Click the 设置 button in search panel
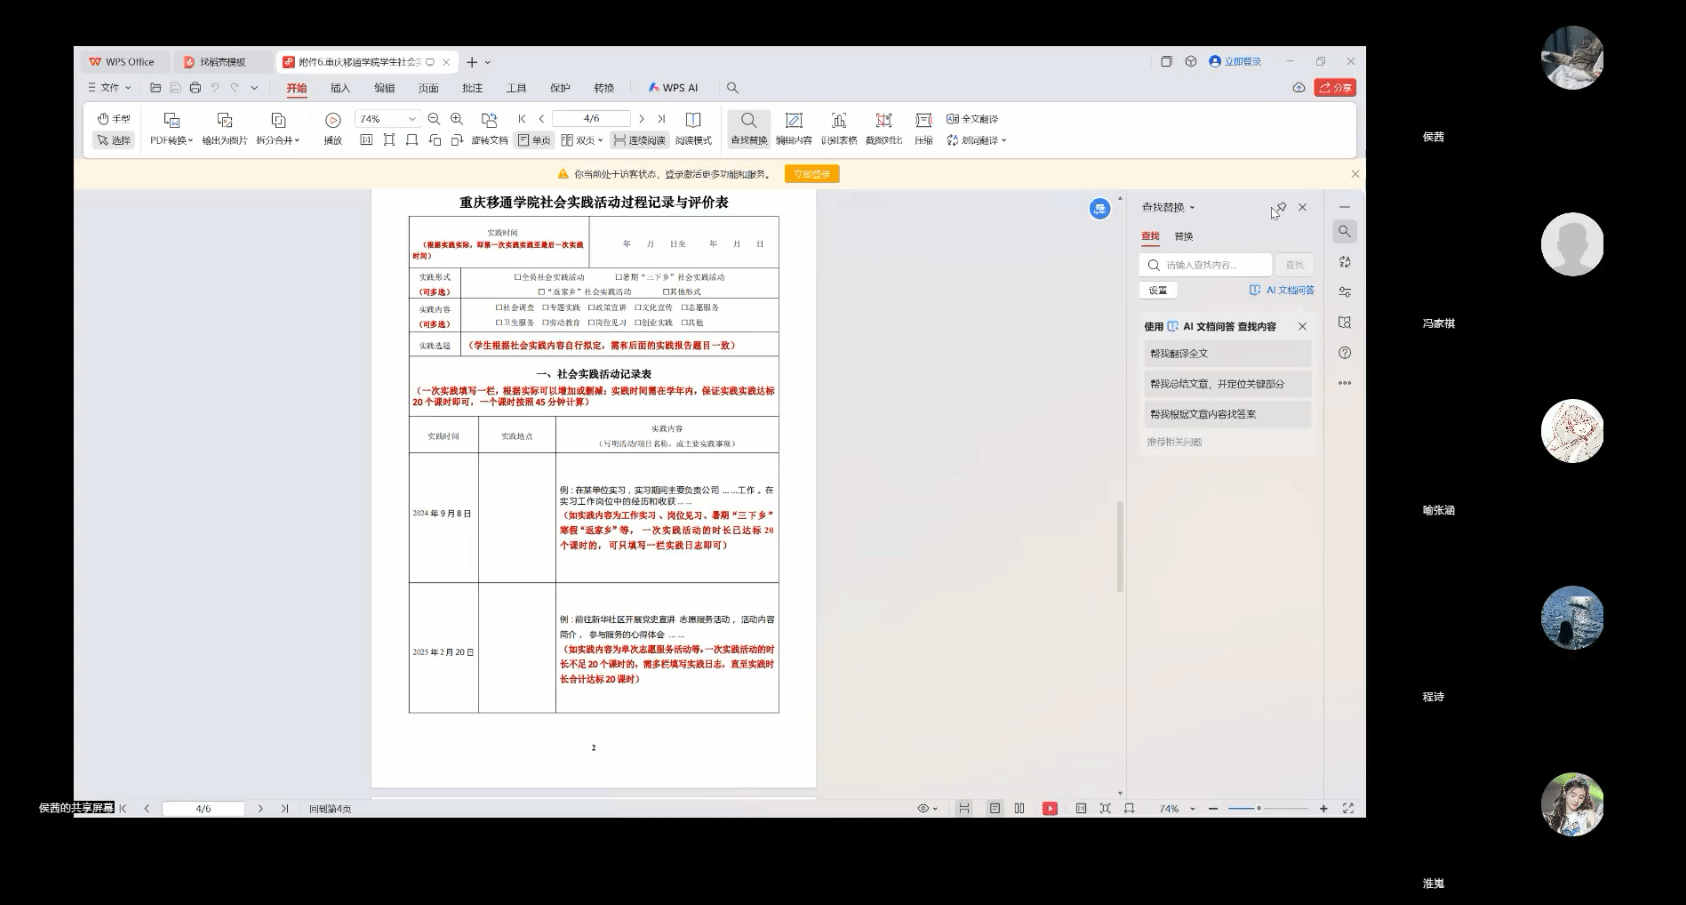 point(1158,290)
